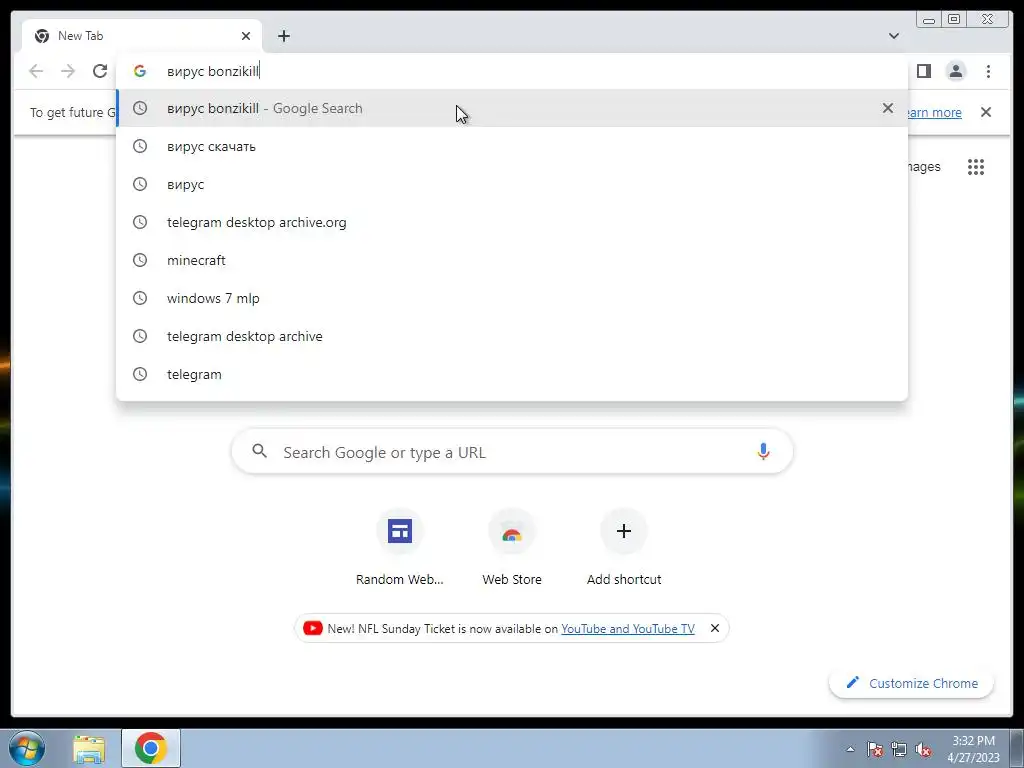The width and height of the screenshot is (1024, 768).
Task: Start voice search with the microphone icon
Action: [x=763, y=451]
